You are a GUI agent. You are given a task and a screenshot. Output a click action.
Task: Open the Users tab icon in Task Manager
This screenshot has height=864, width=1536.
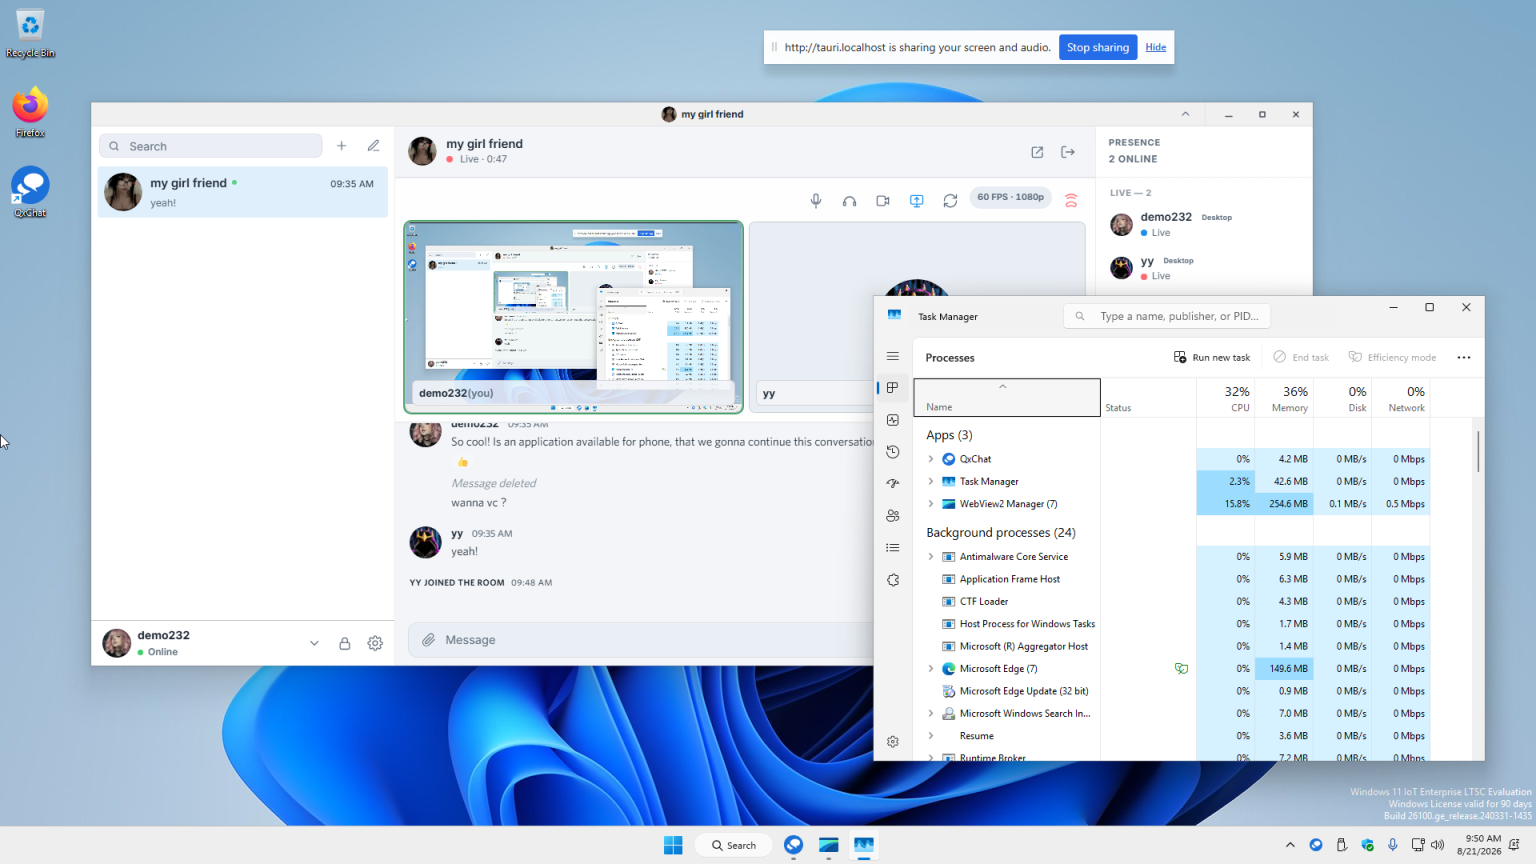893,516
